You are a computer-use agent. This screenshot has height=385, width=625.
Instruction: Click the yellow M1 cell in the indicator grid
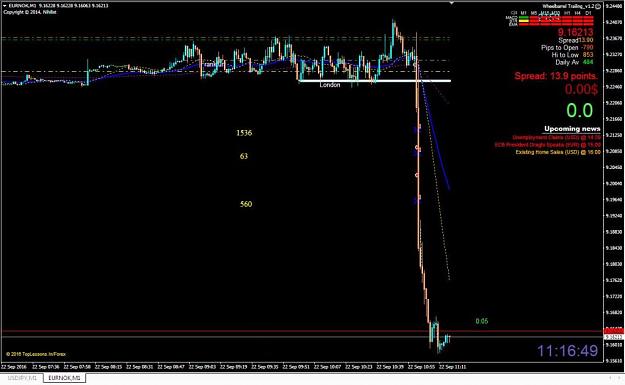524,21
